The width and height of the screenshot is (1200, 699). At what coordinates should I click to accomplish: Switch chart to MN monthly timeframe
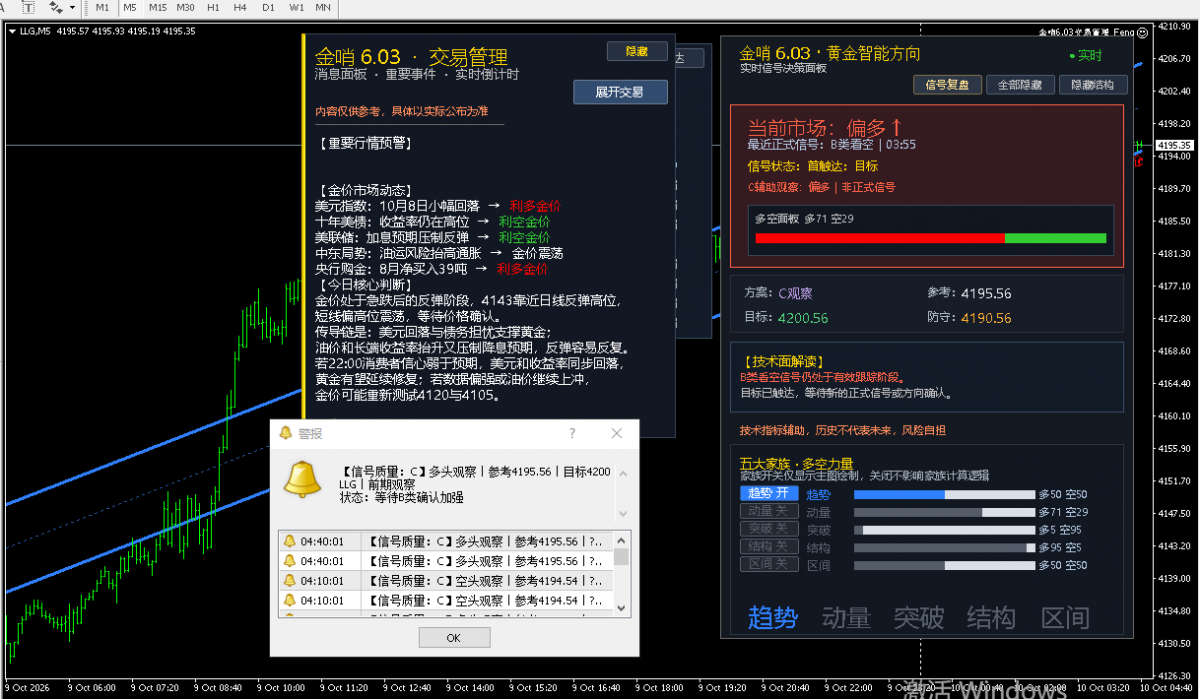pos(323,7)
